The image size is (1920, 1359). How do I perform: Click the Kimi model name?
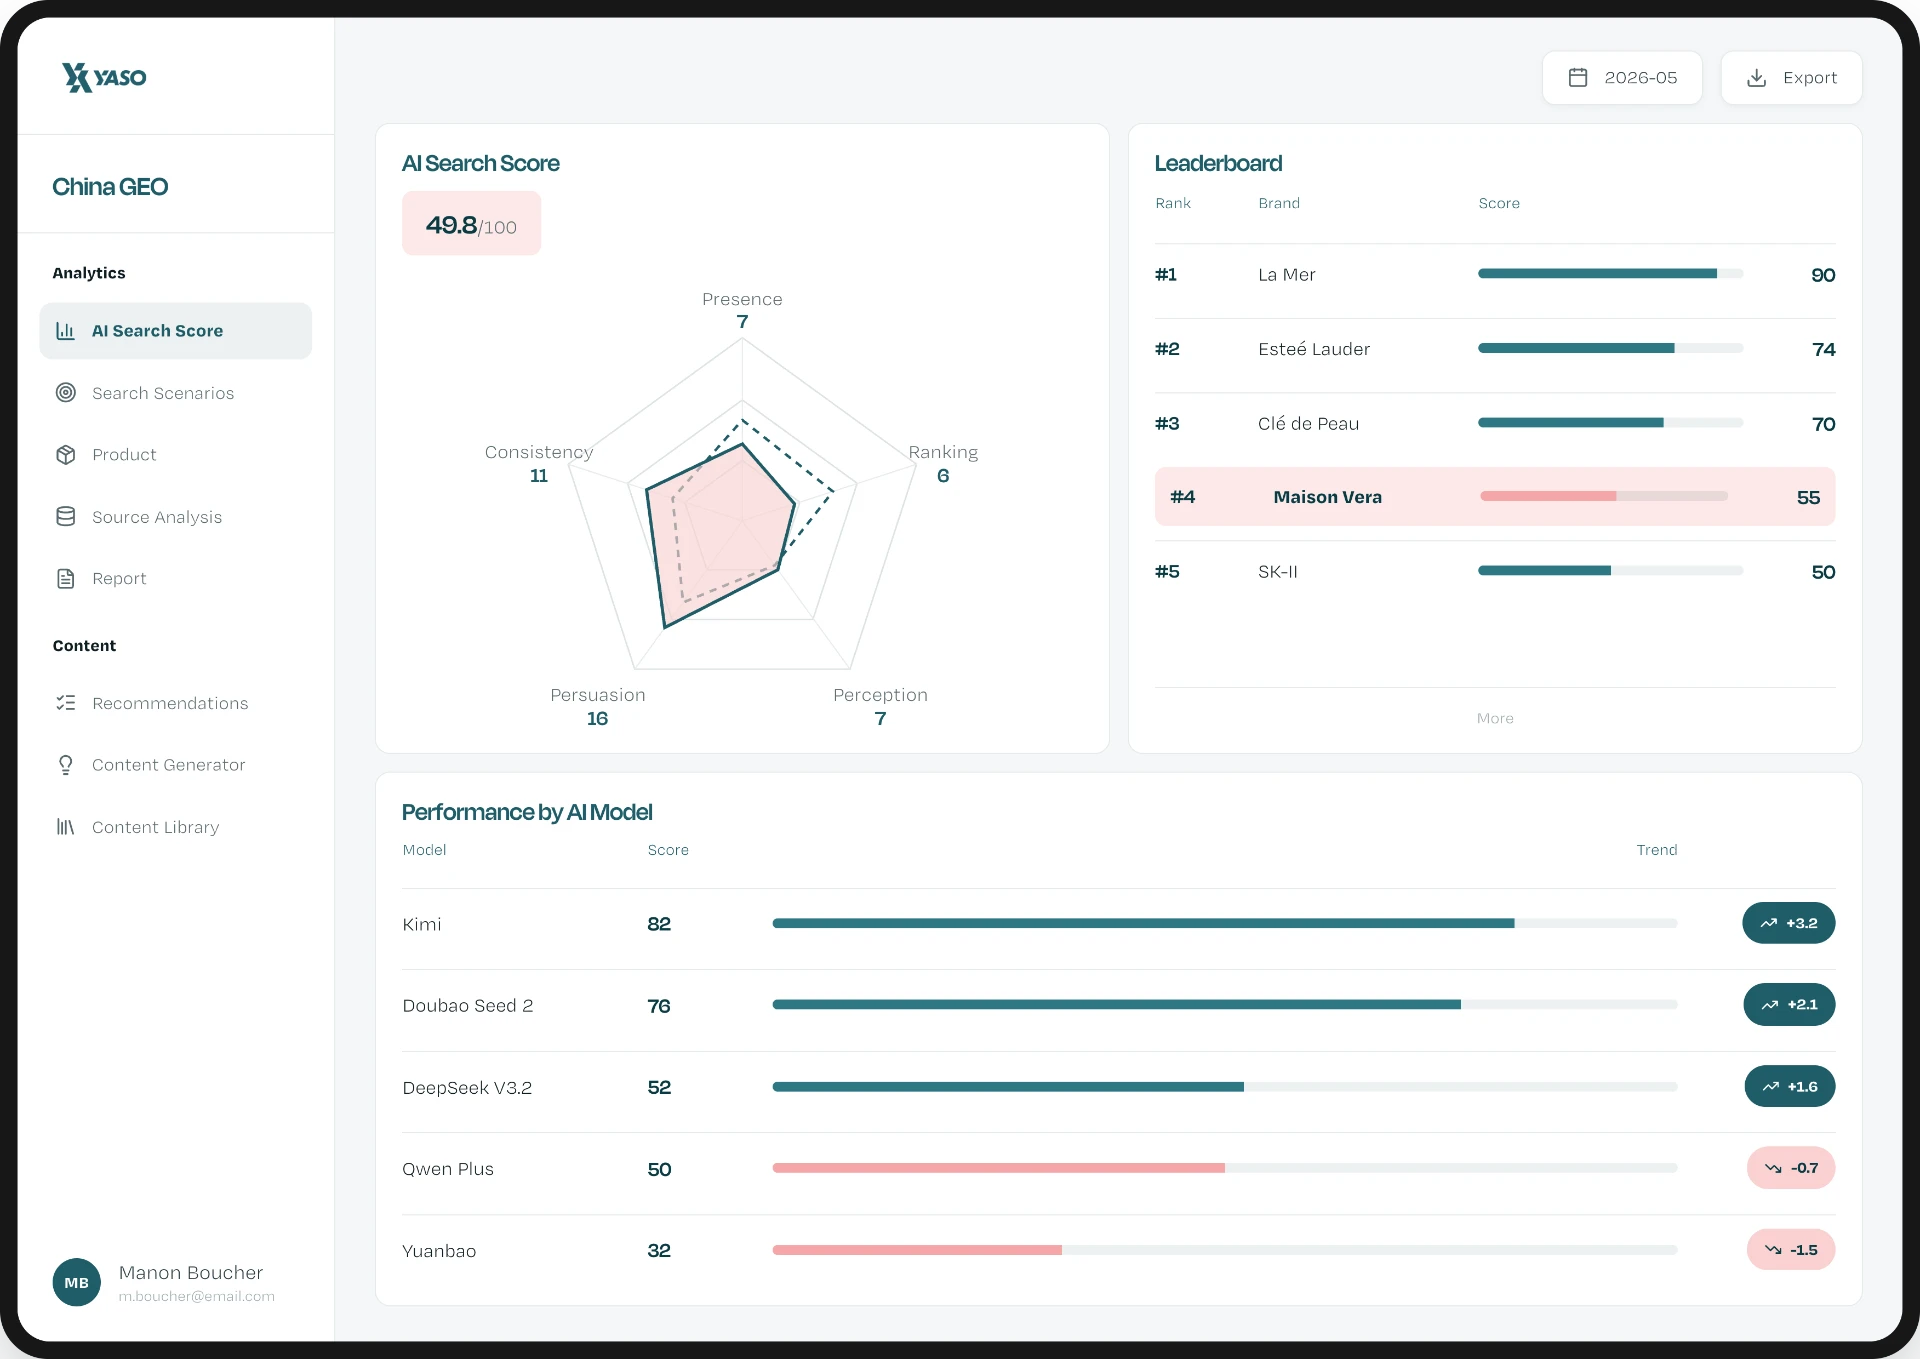[x=422, y=925]
